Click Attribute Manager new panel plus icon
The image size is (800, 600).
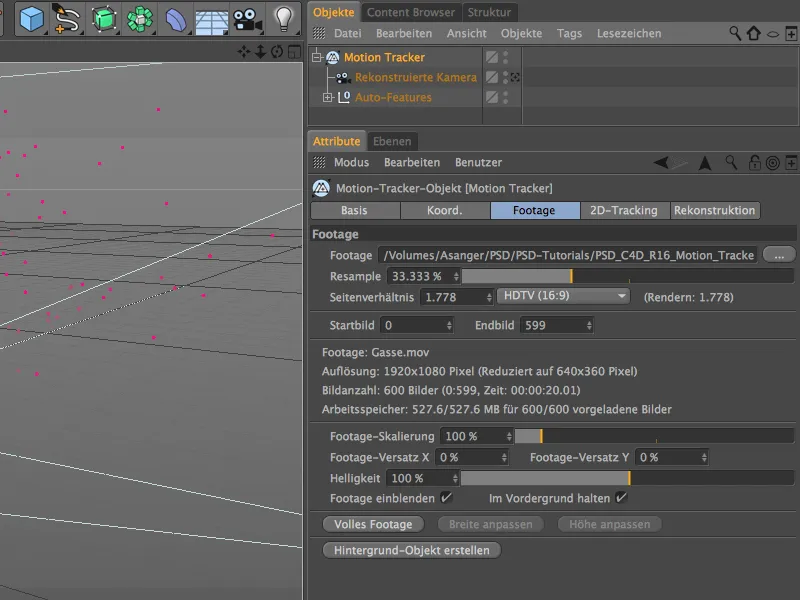tap(791, 163)
